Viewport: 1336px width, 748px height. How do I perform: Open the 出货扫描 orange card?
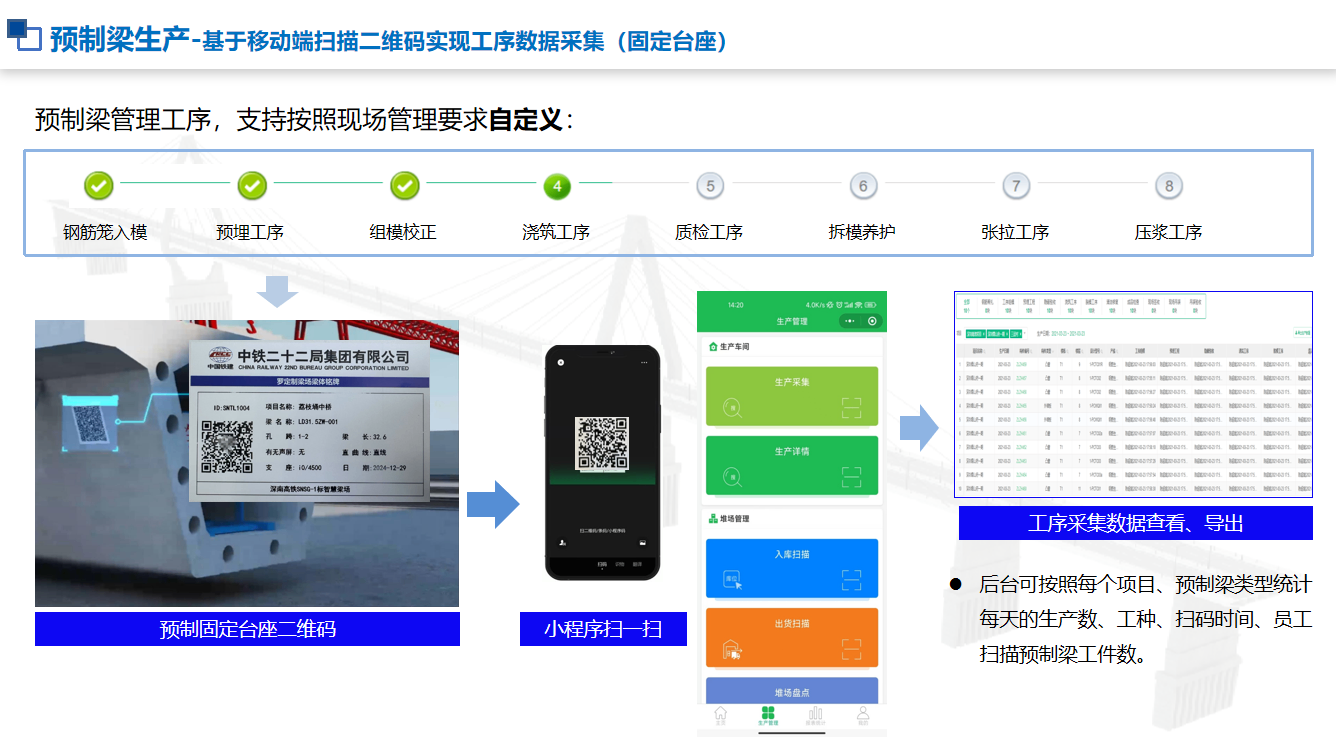[792, 638]
